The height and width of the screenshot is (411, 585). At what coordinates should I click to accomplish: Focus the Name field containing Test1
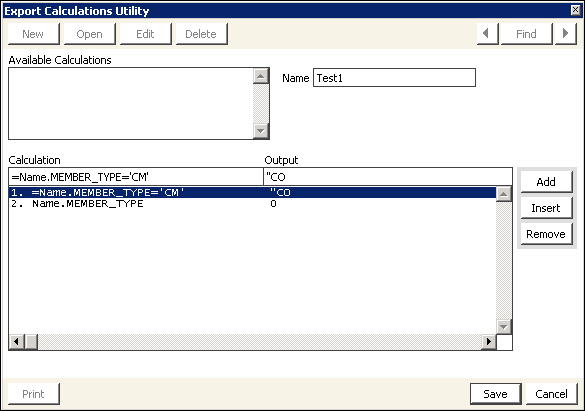(394, 78)
